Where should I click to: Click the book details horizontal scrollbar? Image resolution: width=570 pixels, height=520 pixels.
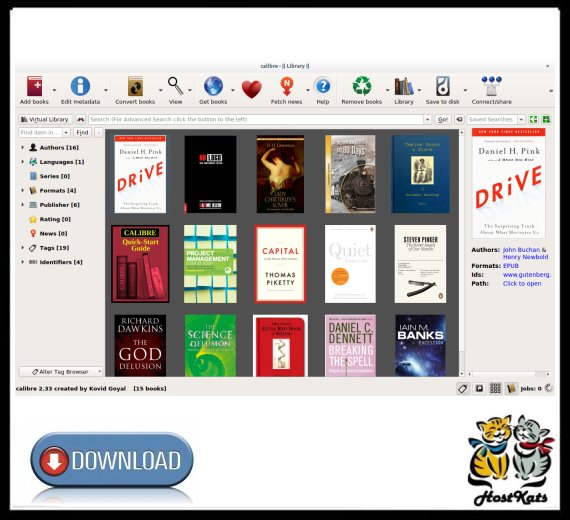pos(509,374)
